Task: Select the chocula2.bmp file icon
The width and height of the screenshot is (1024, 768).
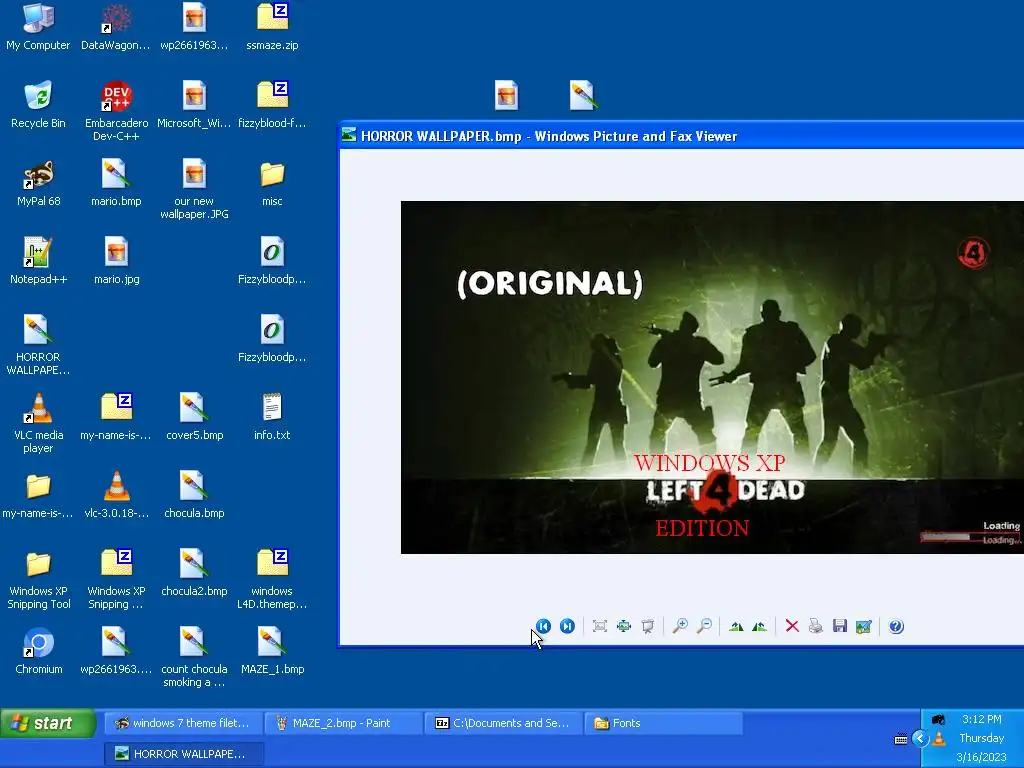Action: tap(194, 573)
